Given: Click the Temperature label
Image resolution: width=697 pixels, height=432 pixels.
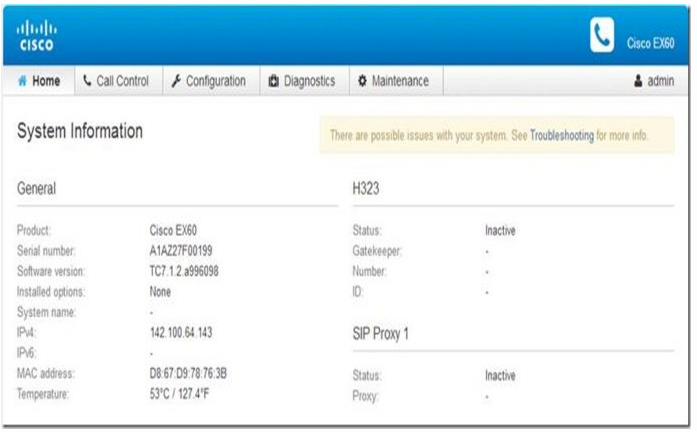Looking at the screenshot, I should pyautogui.click(x=43, y=394).
